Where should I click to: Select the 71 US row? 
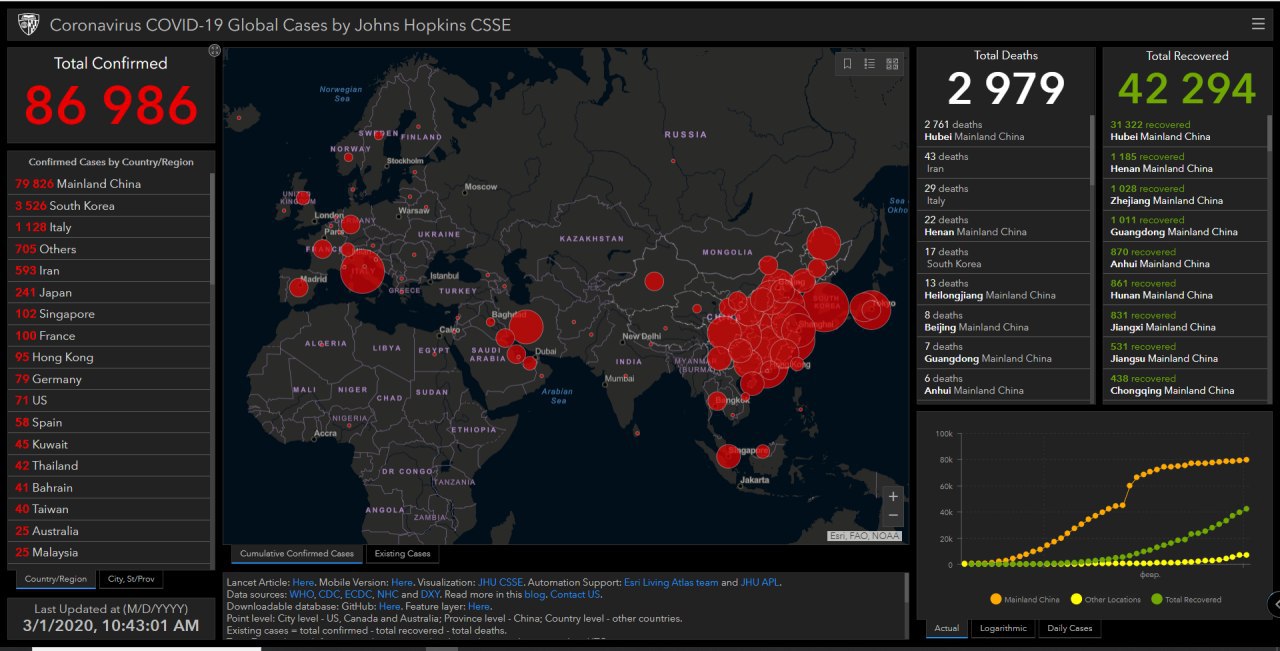tap(110, 400)
